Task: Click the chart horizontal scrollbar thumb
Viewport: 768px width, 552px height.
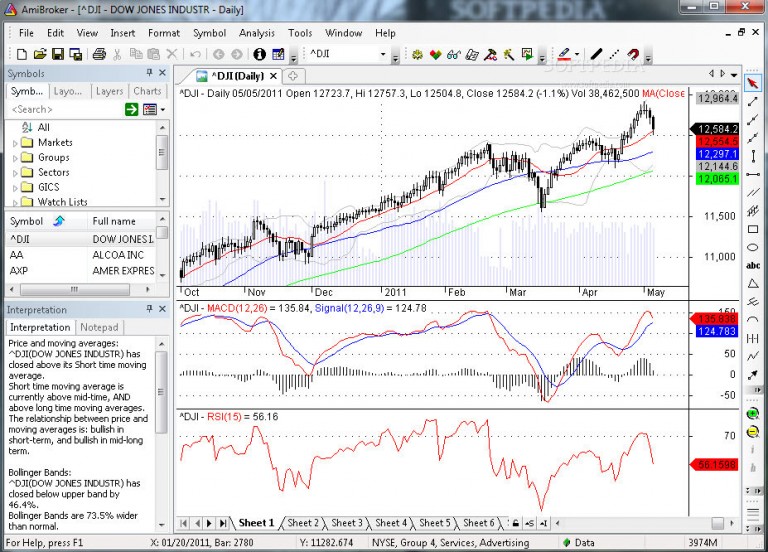Action: (718, 523)
